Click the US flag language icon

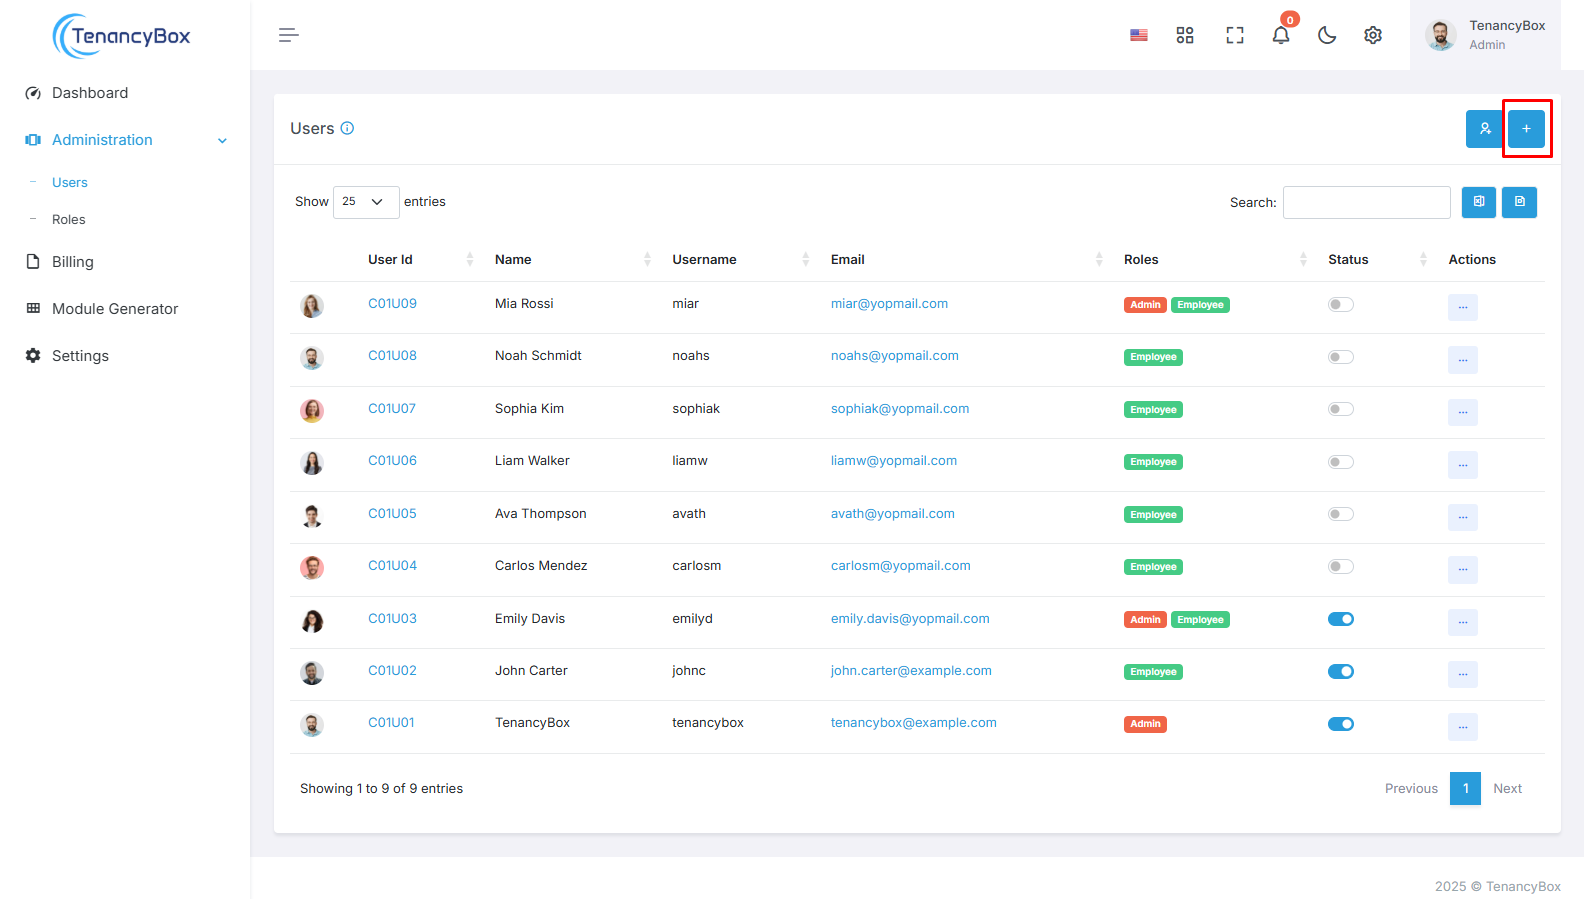click(1139, 35)
